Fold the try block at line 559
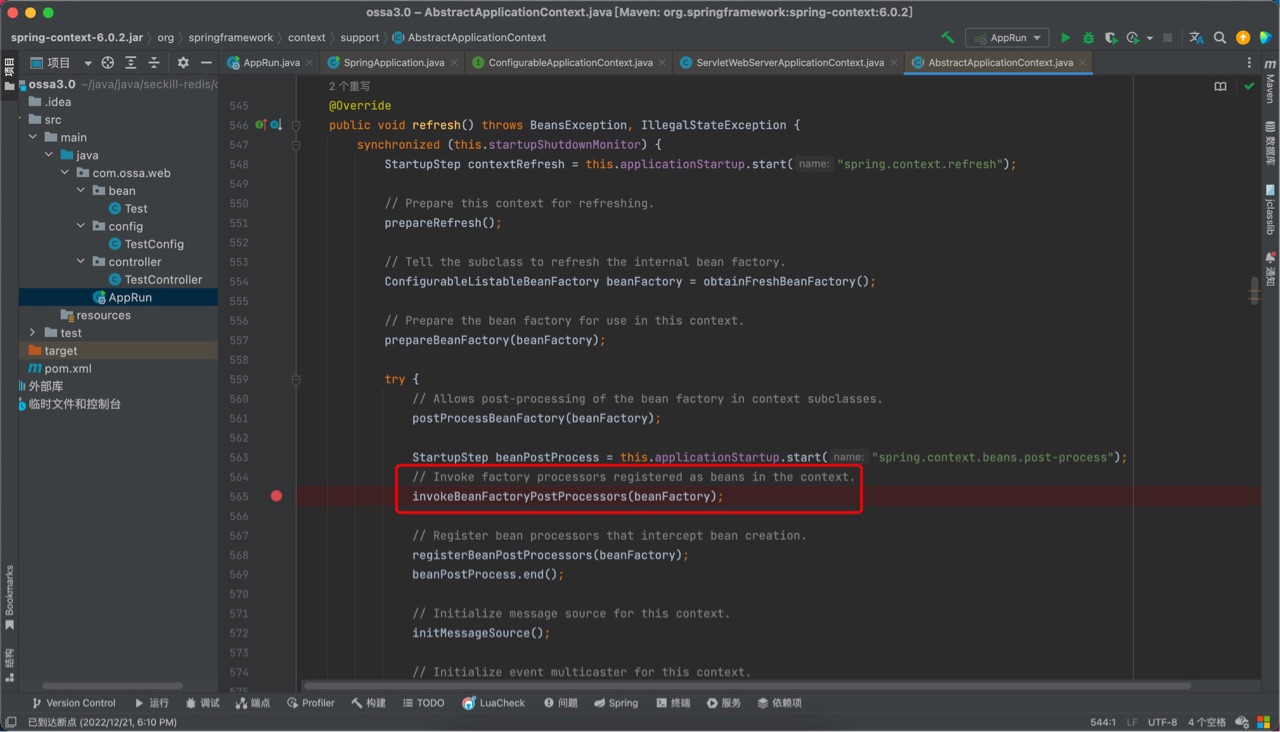This screenshot has width=1280, height=732. click(x=296, y=380)
